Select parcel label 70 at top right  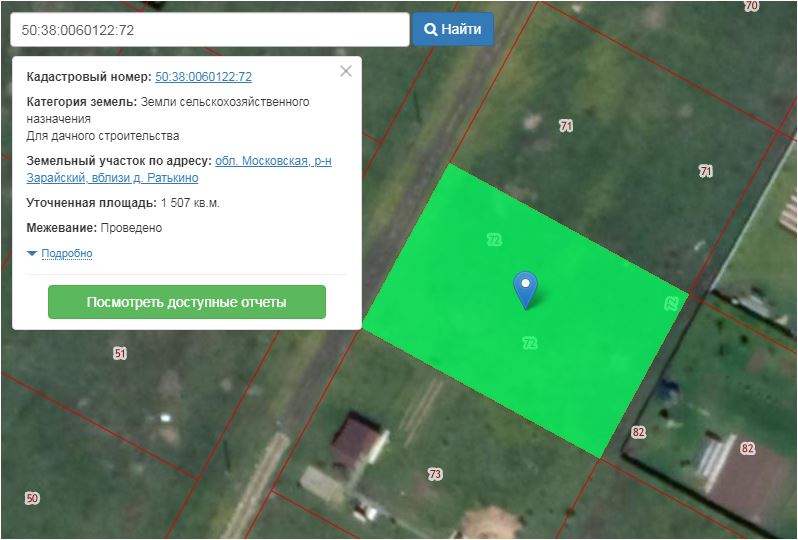(751, 6)
